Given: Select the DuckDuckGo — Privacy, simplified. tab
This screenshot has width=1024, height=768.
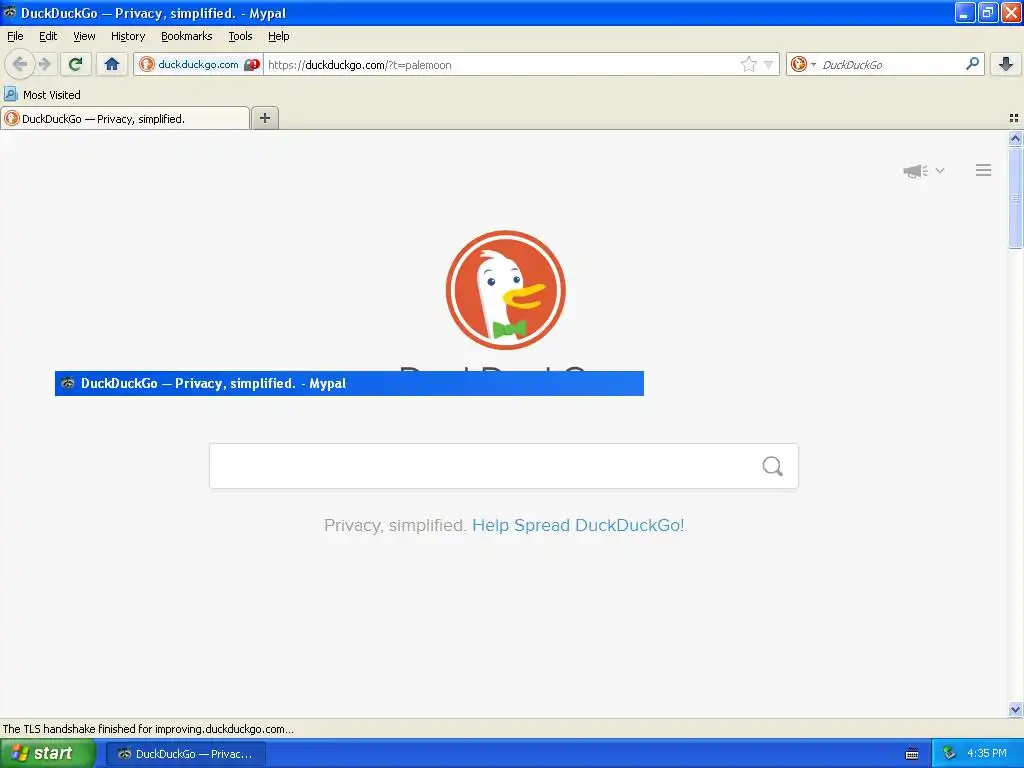Looking at the screenshot, I should [x=125, y=118].
